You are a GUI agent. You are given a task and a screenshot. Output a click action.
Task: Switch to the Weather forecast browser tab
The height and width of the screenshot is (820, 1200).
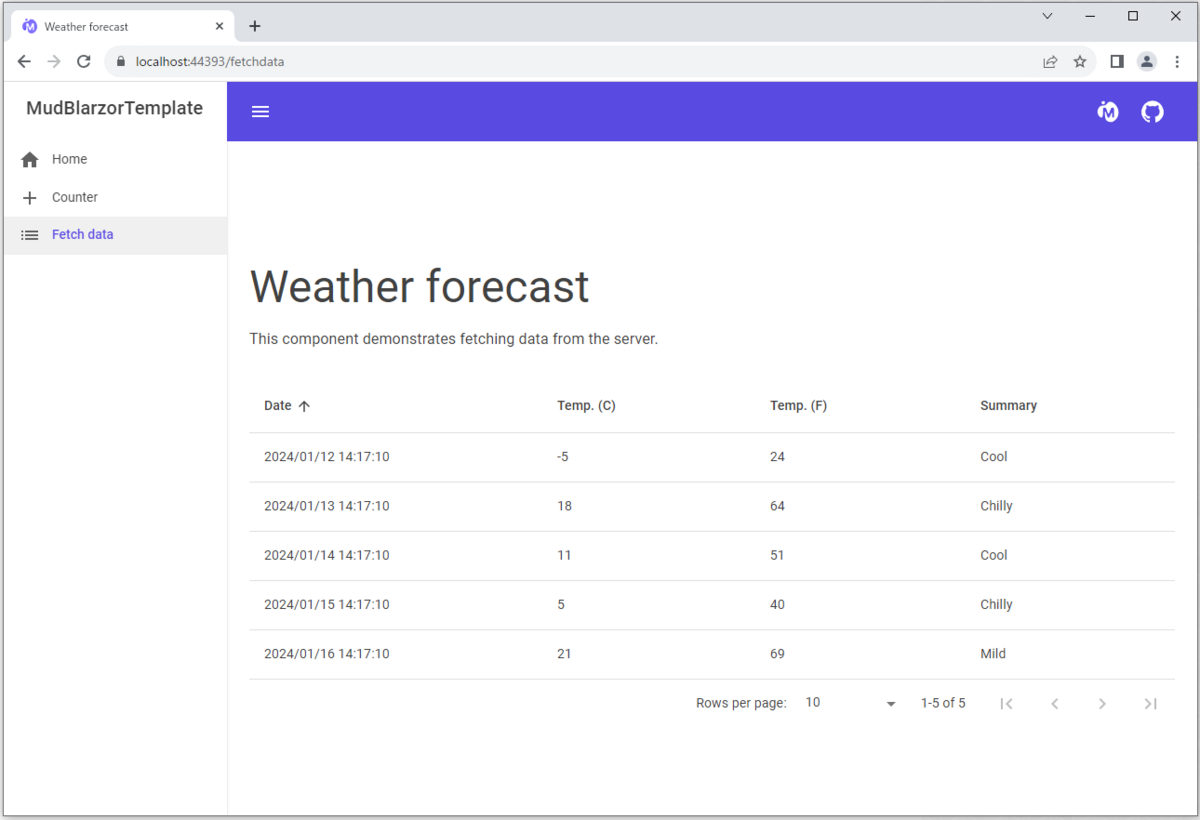122,26
